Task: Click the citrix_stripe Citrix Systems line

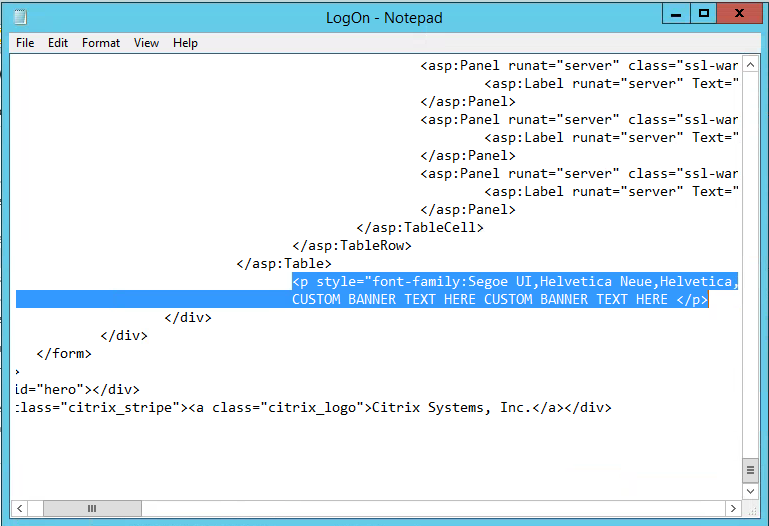Action: 313,408
